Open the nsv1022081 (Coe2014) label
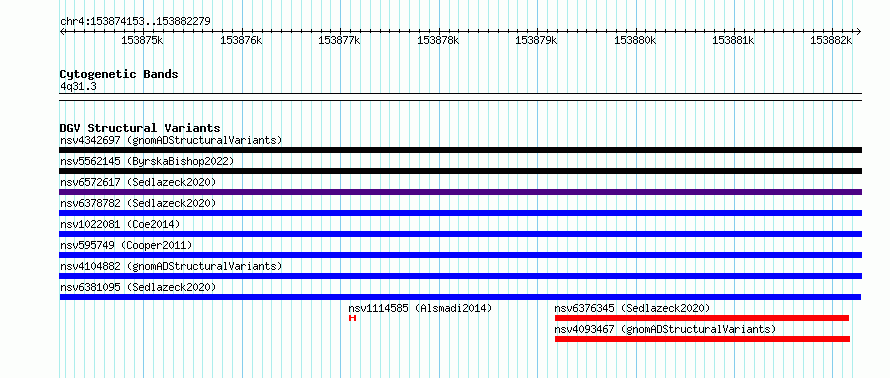The height and width of the screenshot is (378, 890). pyautogui.click(x=120, y=224)
